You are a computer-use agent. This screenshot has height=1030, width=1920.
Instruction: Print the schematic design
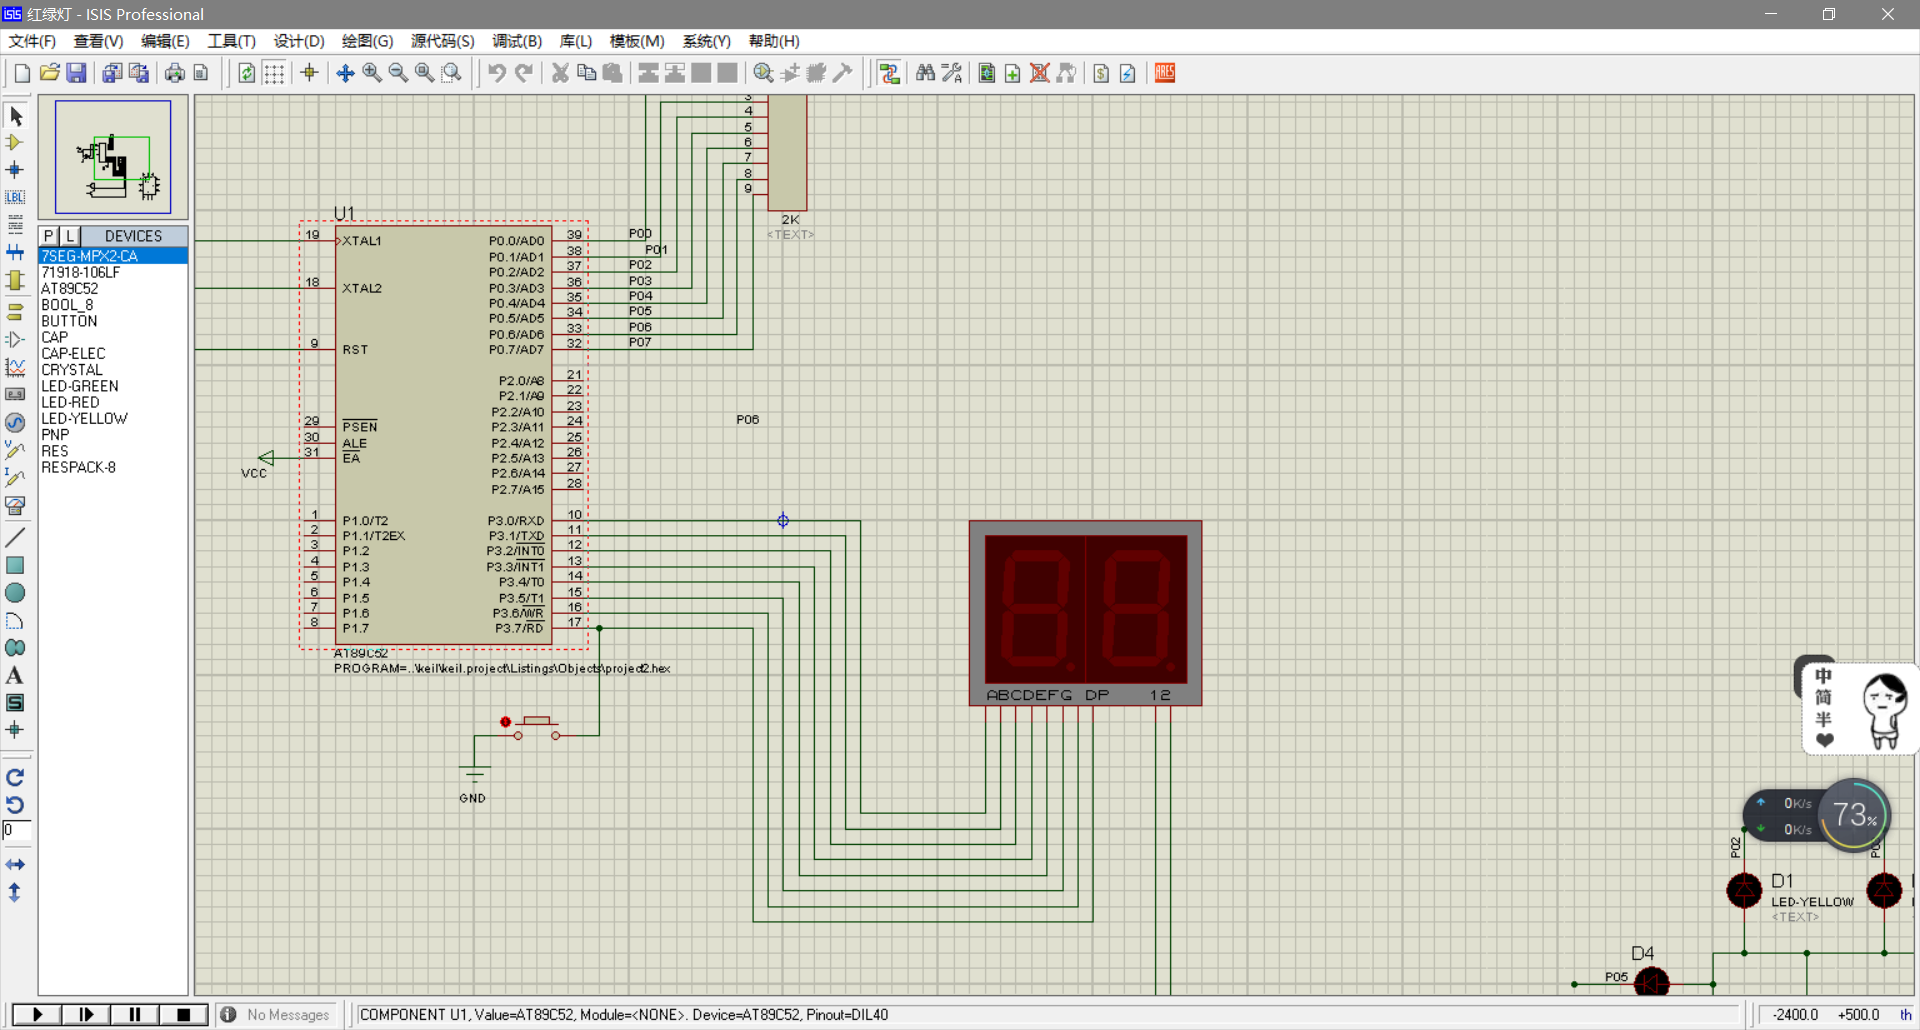[x=175, y=73]
